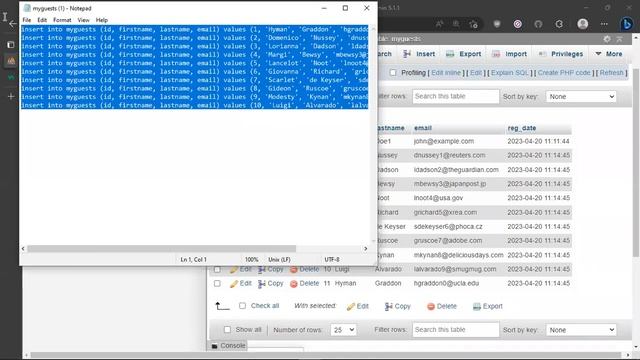Click Copy in With selected actions
640x360 pixels.
(x=398, y=306)
